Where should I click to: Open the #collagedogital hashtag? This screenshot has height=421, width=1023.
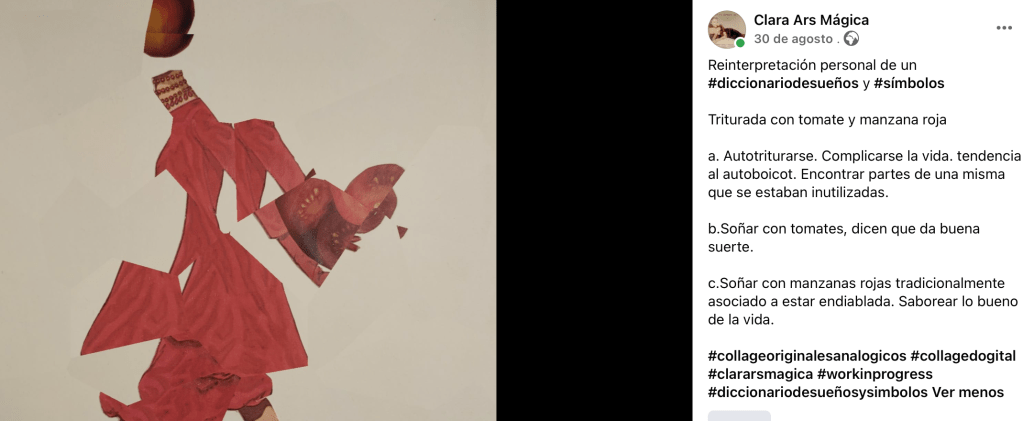click(963, 356)
